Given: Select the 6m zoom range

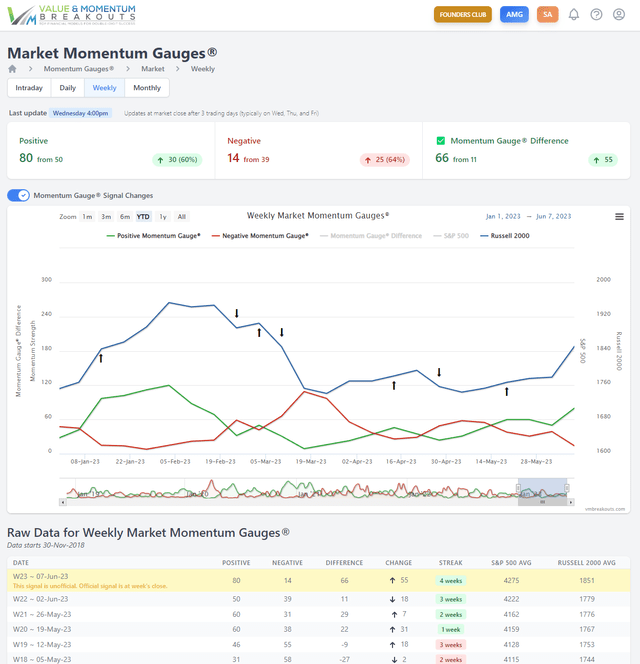Looking at the screenshot, I should (125, 216).
